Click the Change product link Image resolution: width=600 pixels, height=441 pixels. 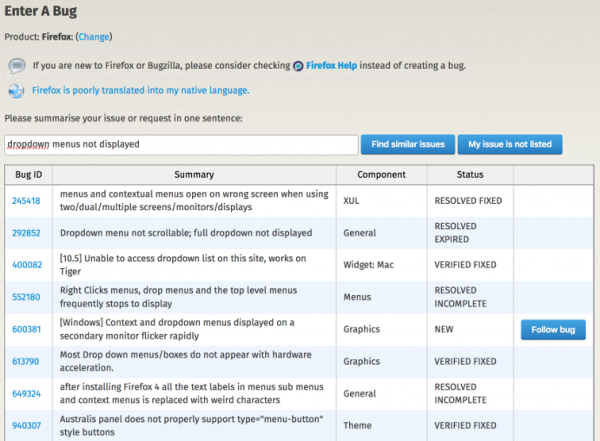[94, 37]
